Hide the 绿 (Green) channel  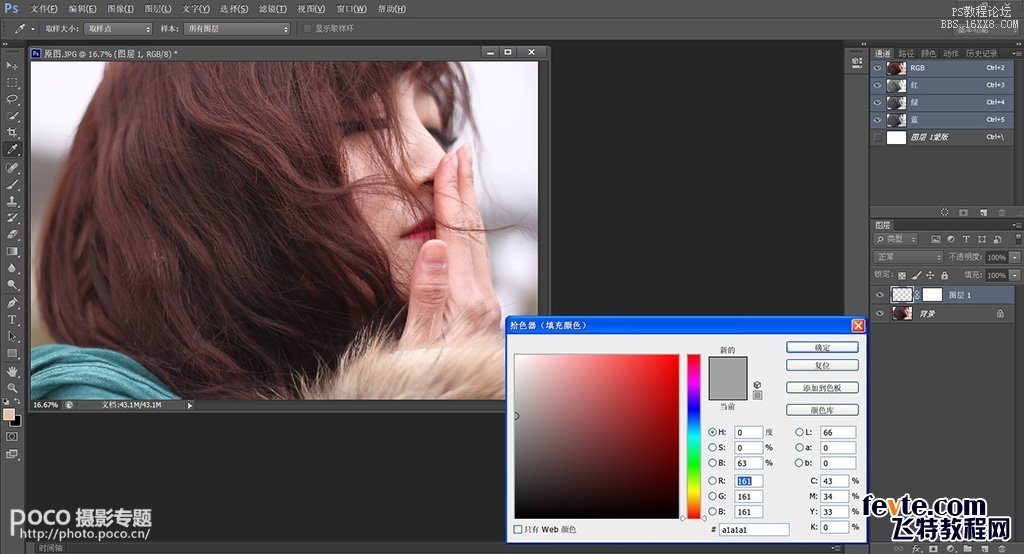click(x=877, y=103)
